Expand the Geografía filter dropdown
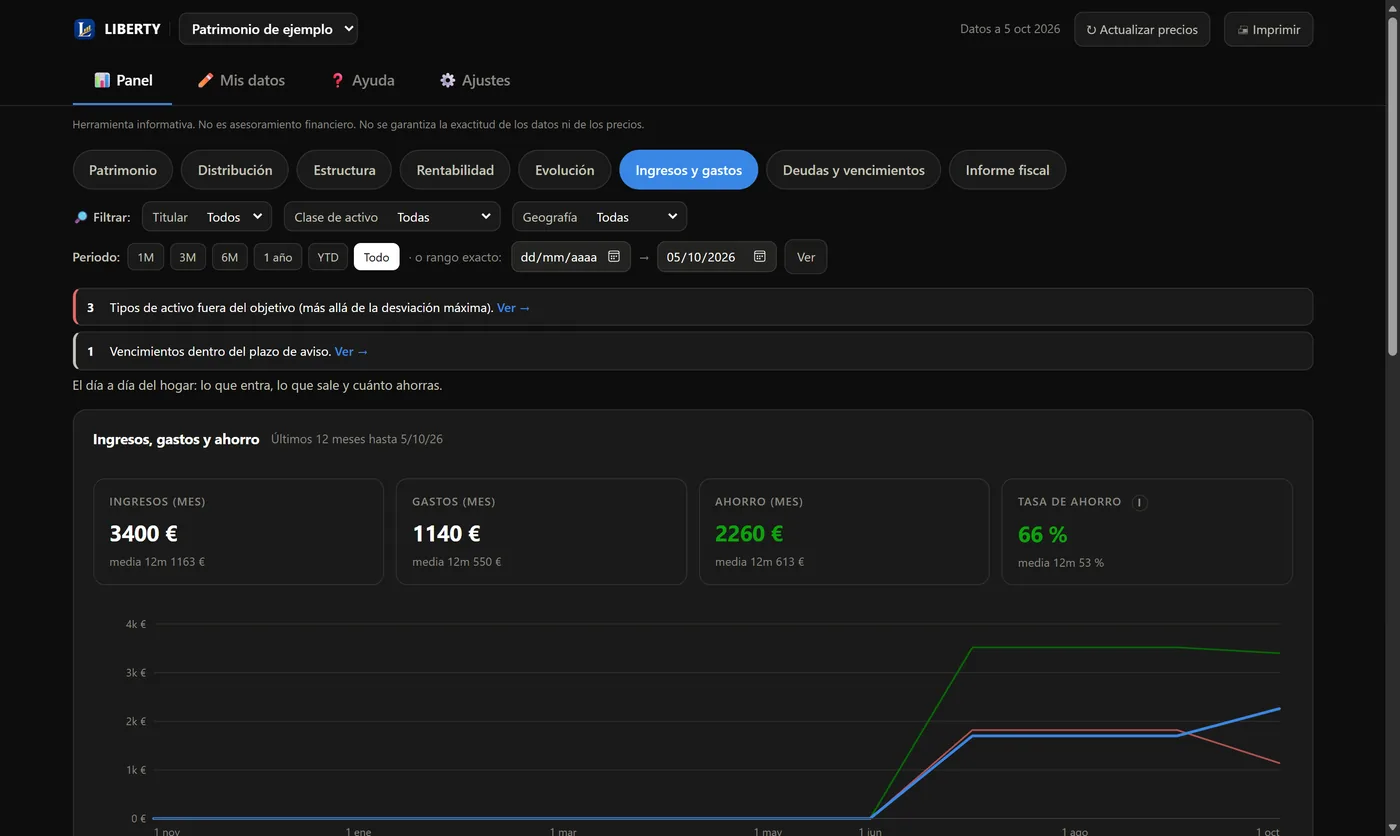 click(x=599, y=217)
